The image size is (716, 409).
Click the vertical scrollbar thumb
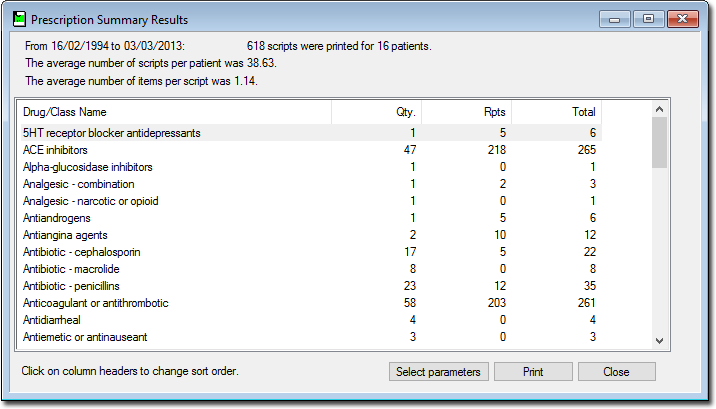(659, 142)
